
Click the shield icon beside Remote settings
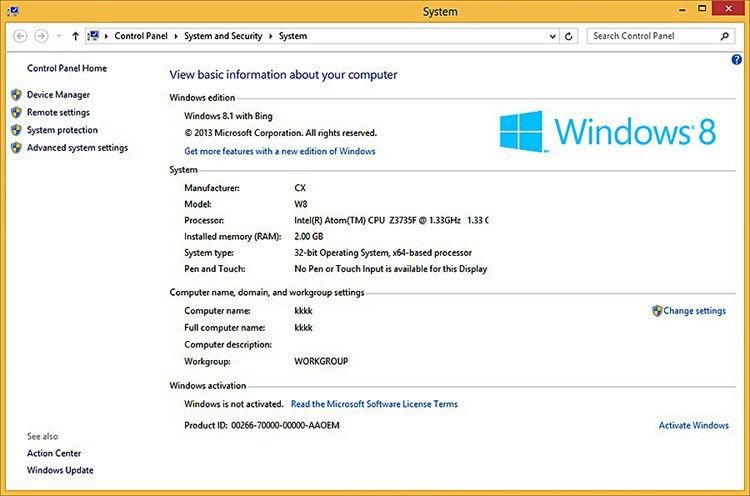point(17,112)
